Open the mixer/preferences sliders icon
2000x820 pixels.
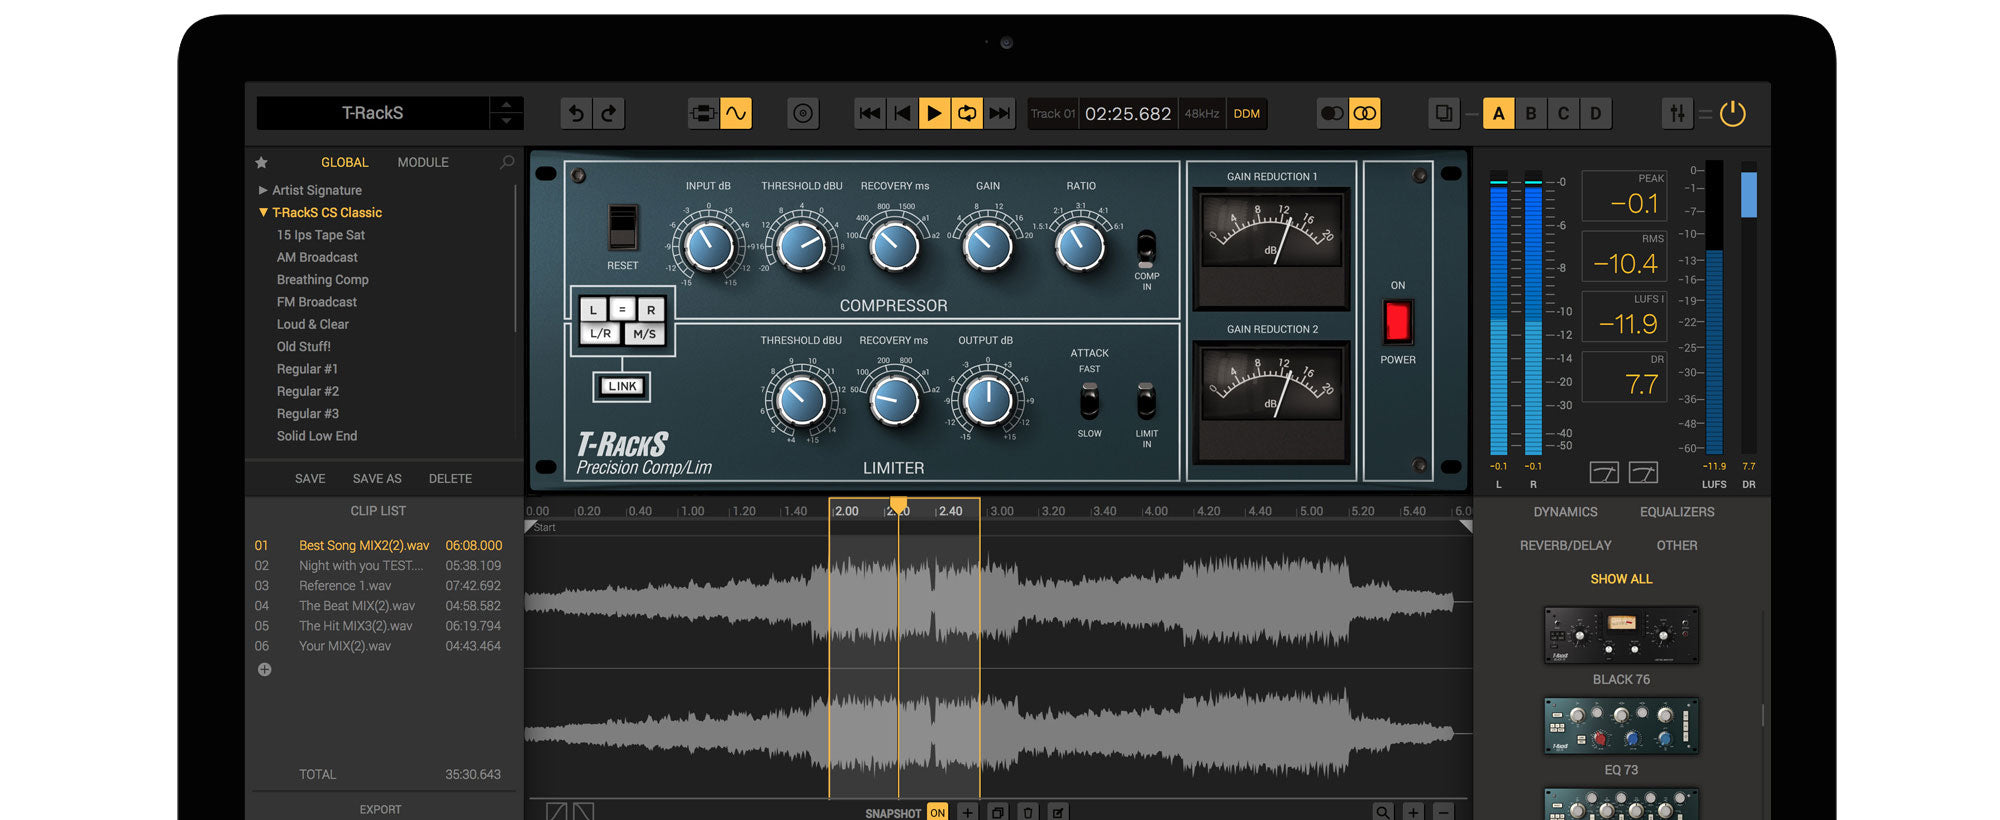(x=1677, y=113)
